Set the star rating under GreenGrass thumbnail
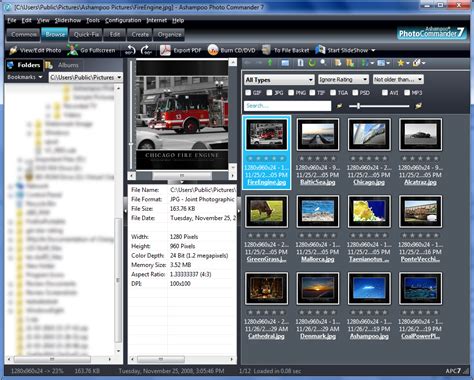This screenshot has height=380, width=474. click(x=266, y=235)
